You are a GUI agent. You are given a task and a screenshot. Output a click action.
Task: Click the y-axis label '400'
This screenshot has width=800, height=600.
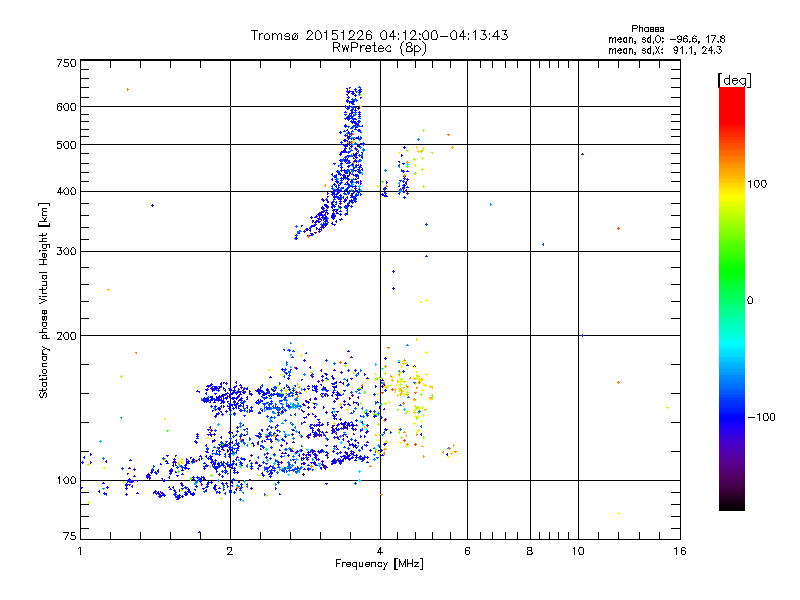(x=66, y=191)
